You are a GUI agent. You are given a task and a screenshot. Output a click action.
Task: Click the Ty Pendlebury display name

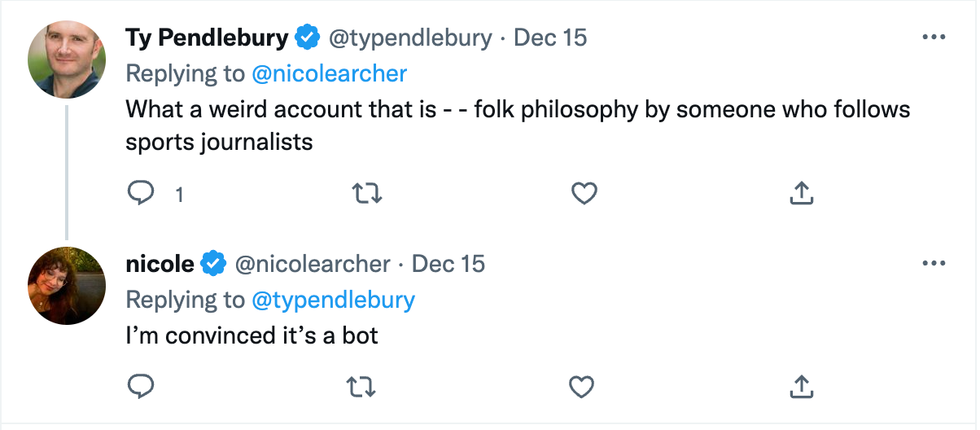click(x=206, y=38)
